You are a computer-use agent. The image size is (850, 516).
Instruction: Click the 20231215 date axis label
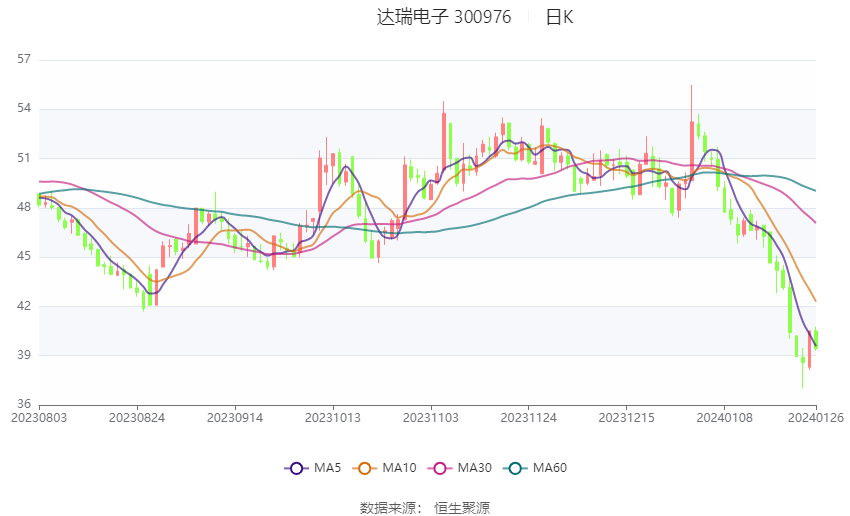(627, 418)
